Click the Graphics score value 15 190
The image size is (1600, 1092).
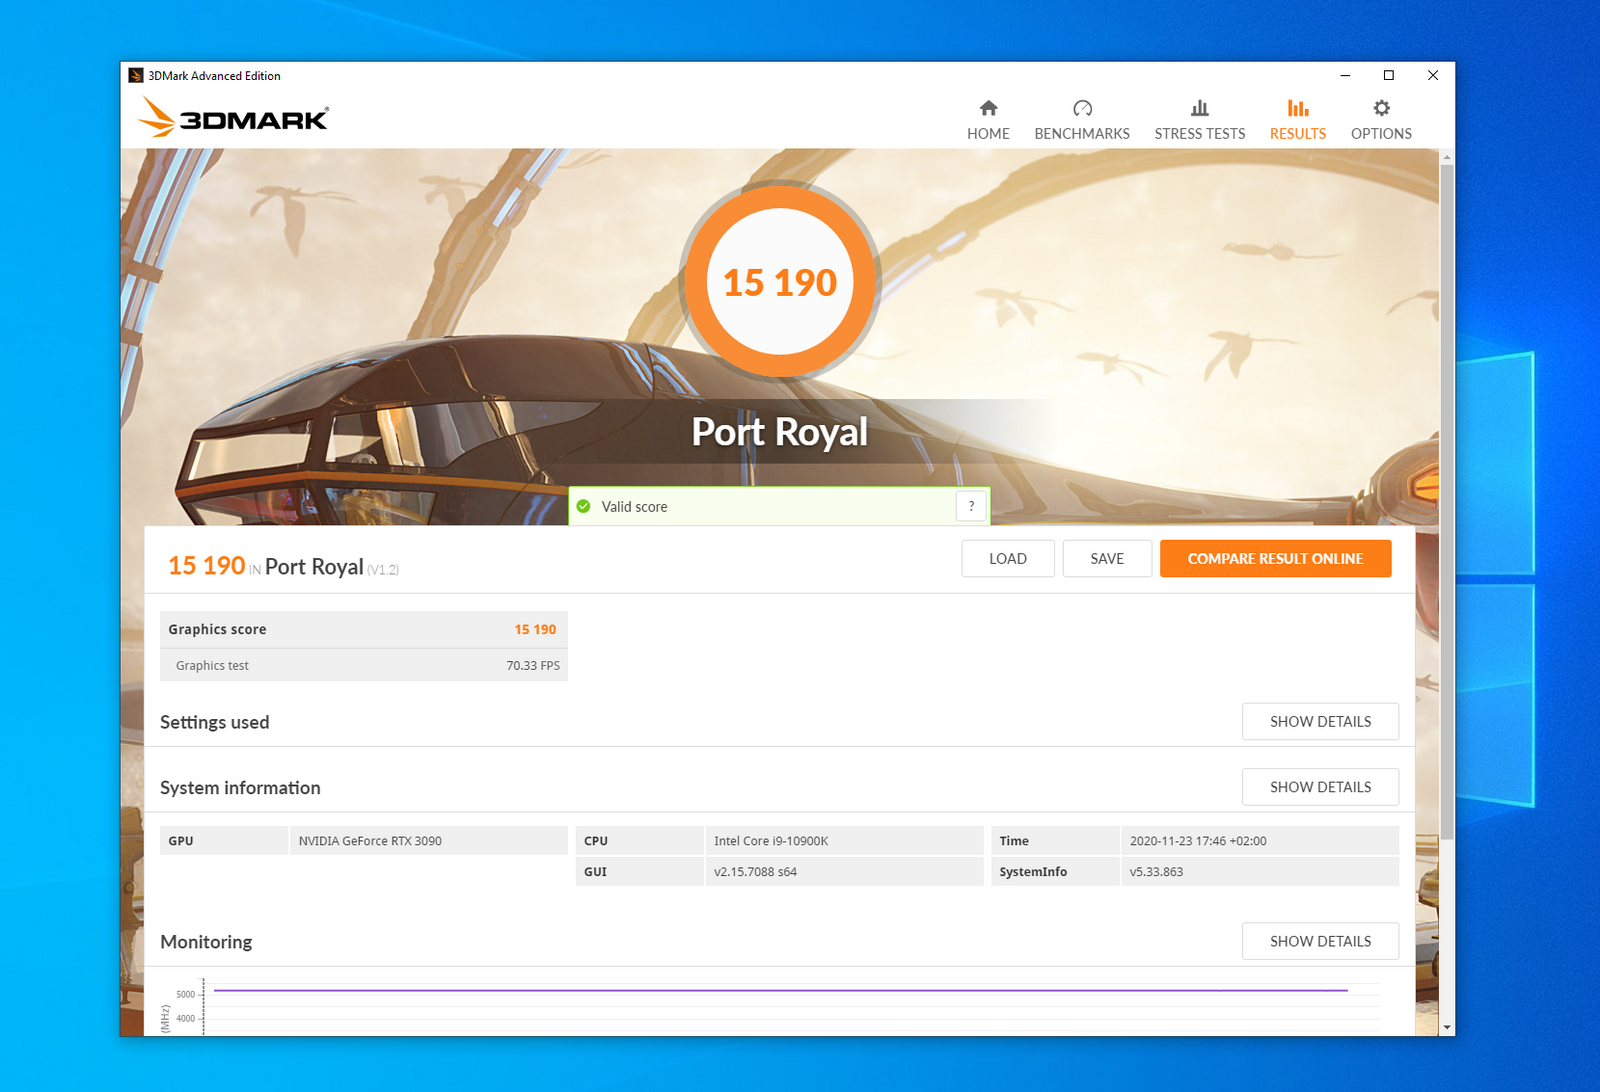(x=535, y=629)
